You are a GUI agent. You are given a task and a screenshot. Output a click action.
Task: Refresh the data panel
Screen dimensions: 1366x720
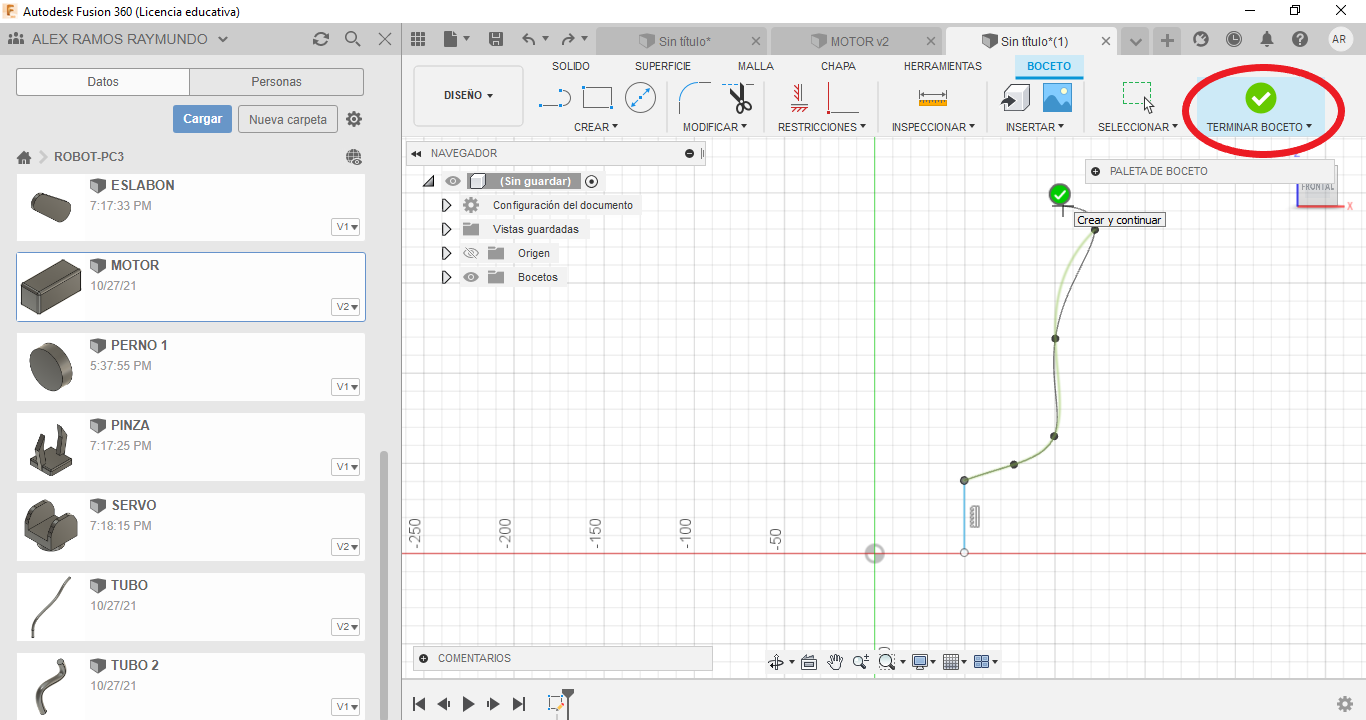[x=320, y=39]
